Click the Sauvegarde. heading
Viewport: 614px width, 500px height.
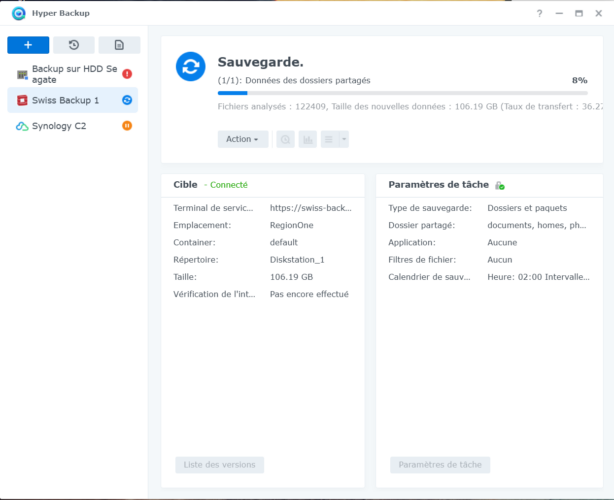click(x=260, y=62)
